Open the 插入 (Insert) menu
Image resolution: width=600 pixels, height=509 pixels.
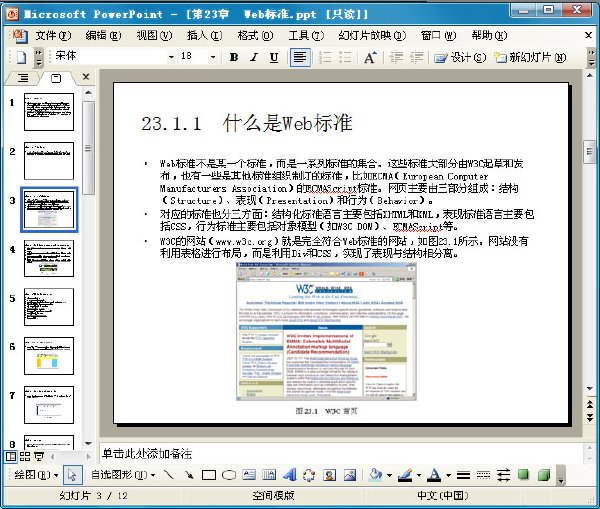[204, 36]
